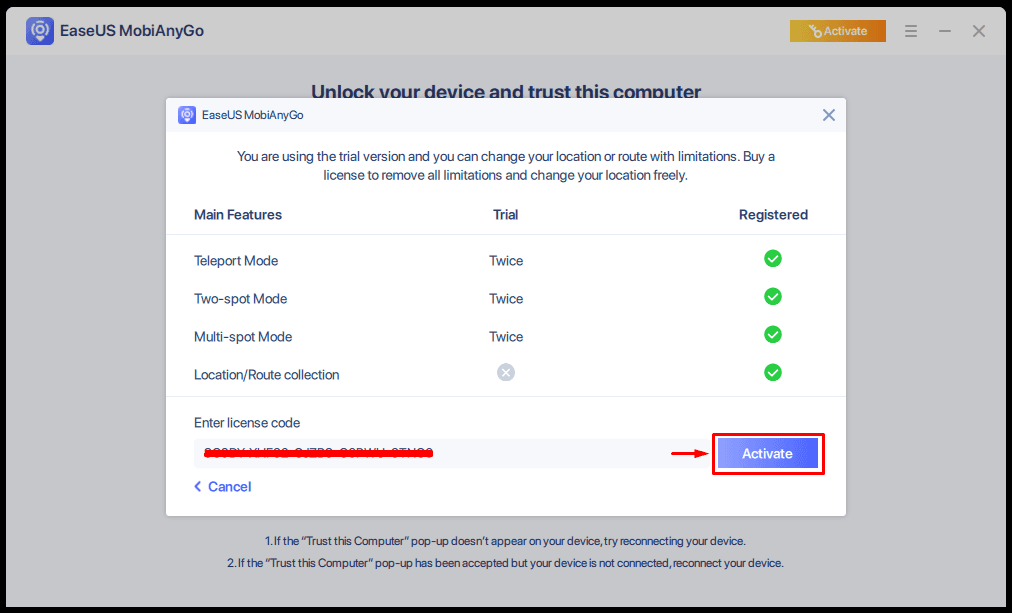Screen dimensions: 1012x613
Task: Click the green check for Multi-spot Mode
Action: tap(773, 335)
